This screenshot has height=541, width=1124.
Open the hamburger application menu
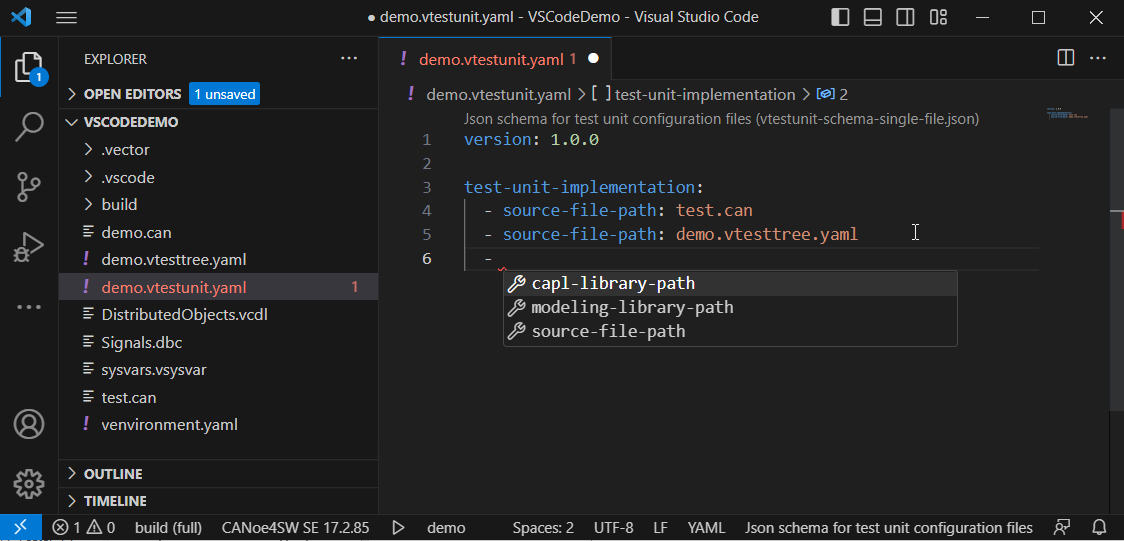[x=67, y=18]
